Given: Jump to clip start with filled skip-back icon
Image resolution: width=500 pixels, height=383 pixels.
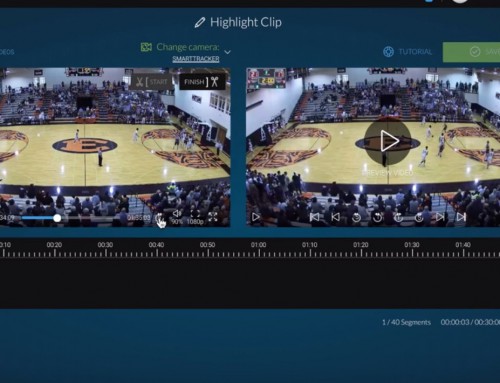Looking at the screenshot, I should (x=314, y=217).
